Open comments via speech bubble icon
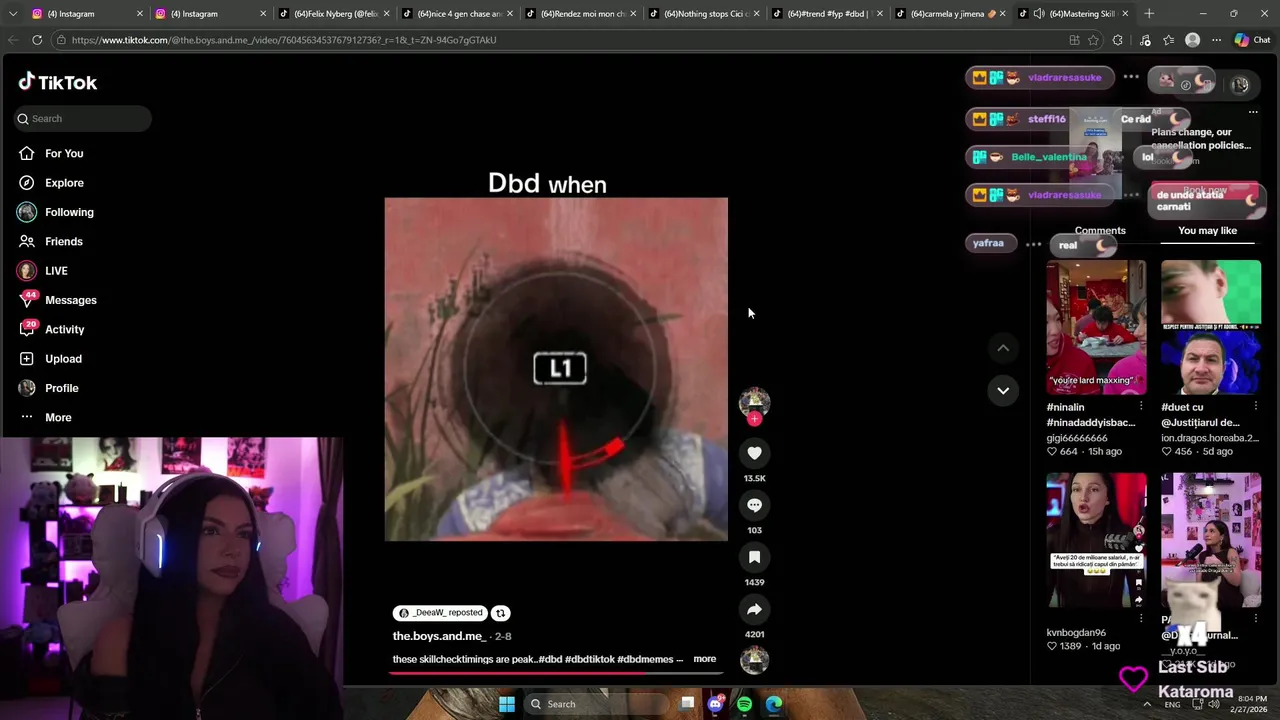 (754, 505)
